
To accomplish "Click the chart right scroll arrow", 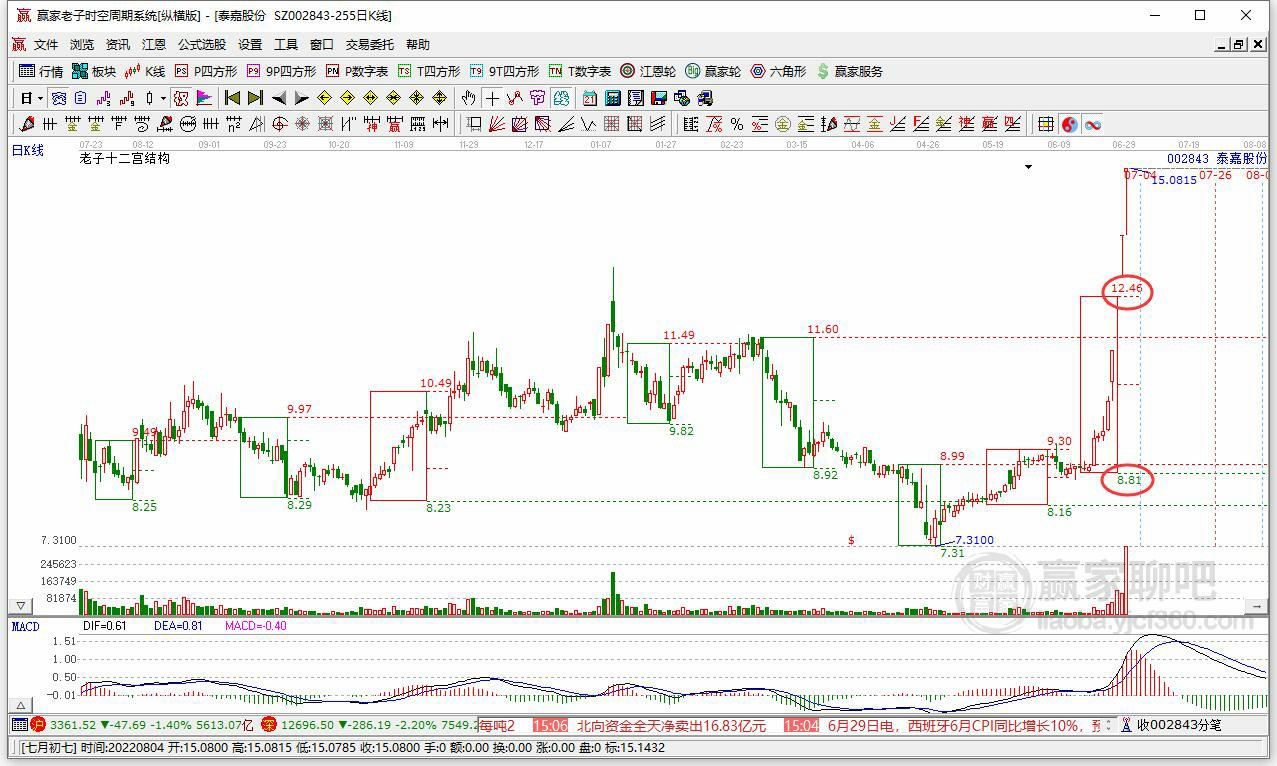I will tap(1258, 606).
